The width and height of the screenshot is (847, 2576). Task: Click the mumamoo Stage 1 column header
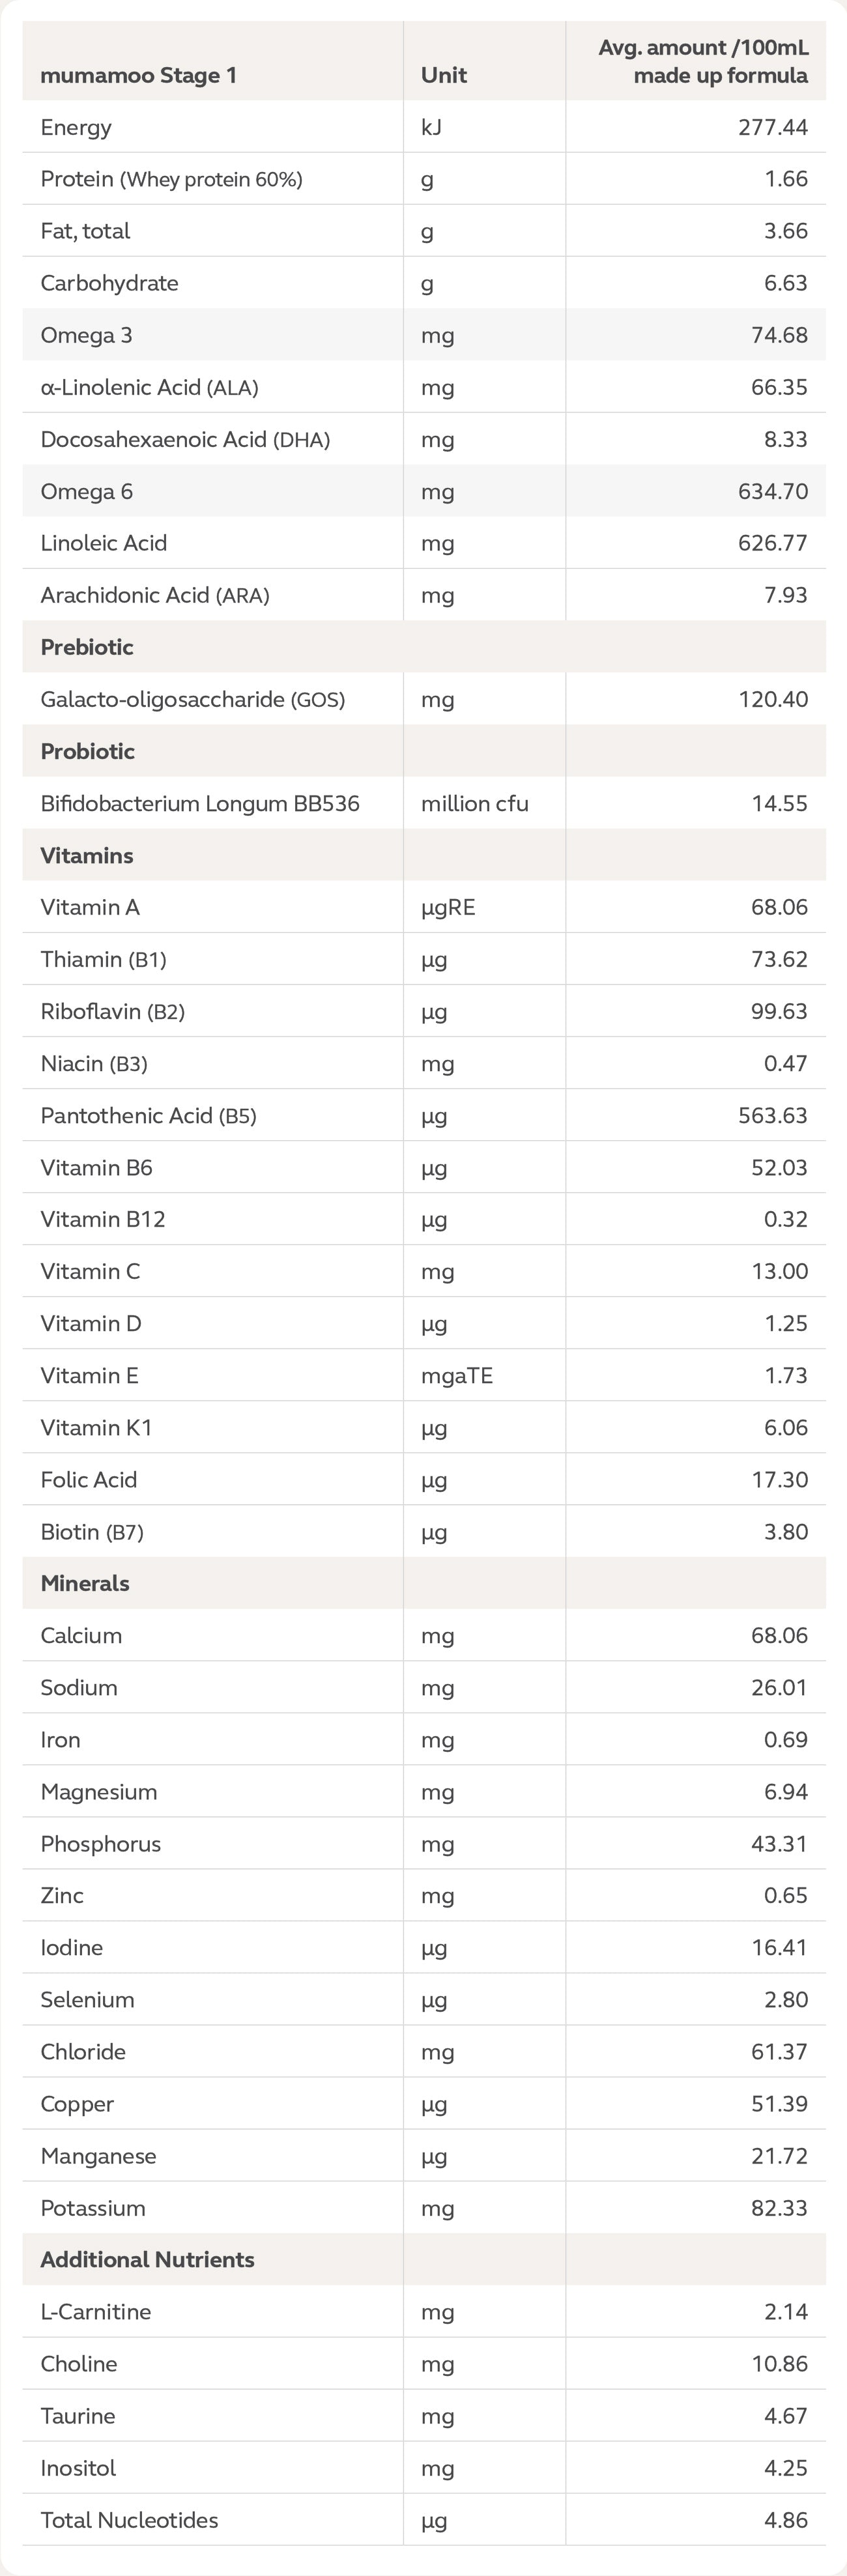138,76
